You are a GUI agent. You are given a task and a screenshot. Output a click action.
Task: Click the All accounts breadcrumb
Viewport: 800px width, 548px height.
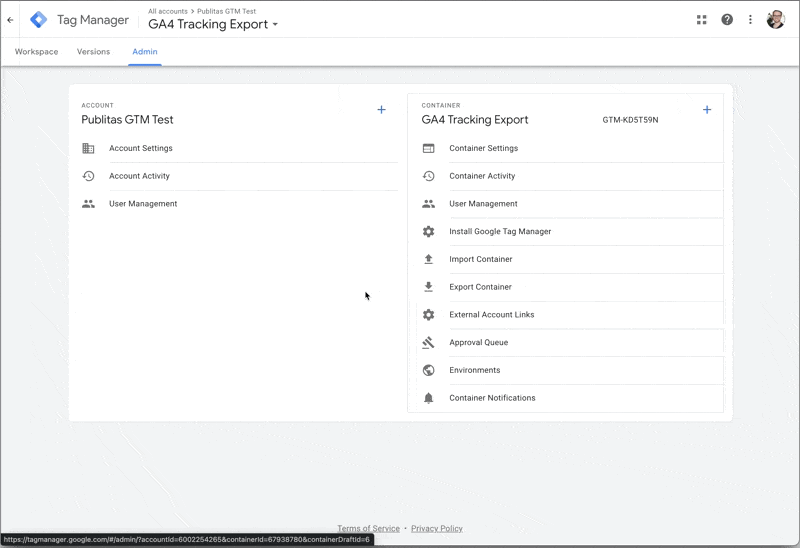tap(168, 11)
